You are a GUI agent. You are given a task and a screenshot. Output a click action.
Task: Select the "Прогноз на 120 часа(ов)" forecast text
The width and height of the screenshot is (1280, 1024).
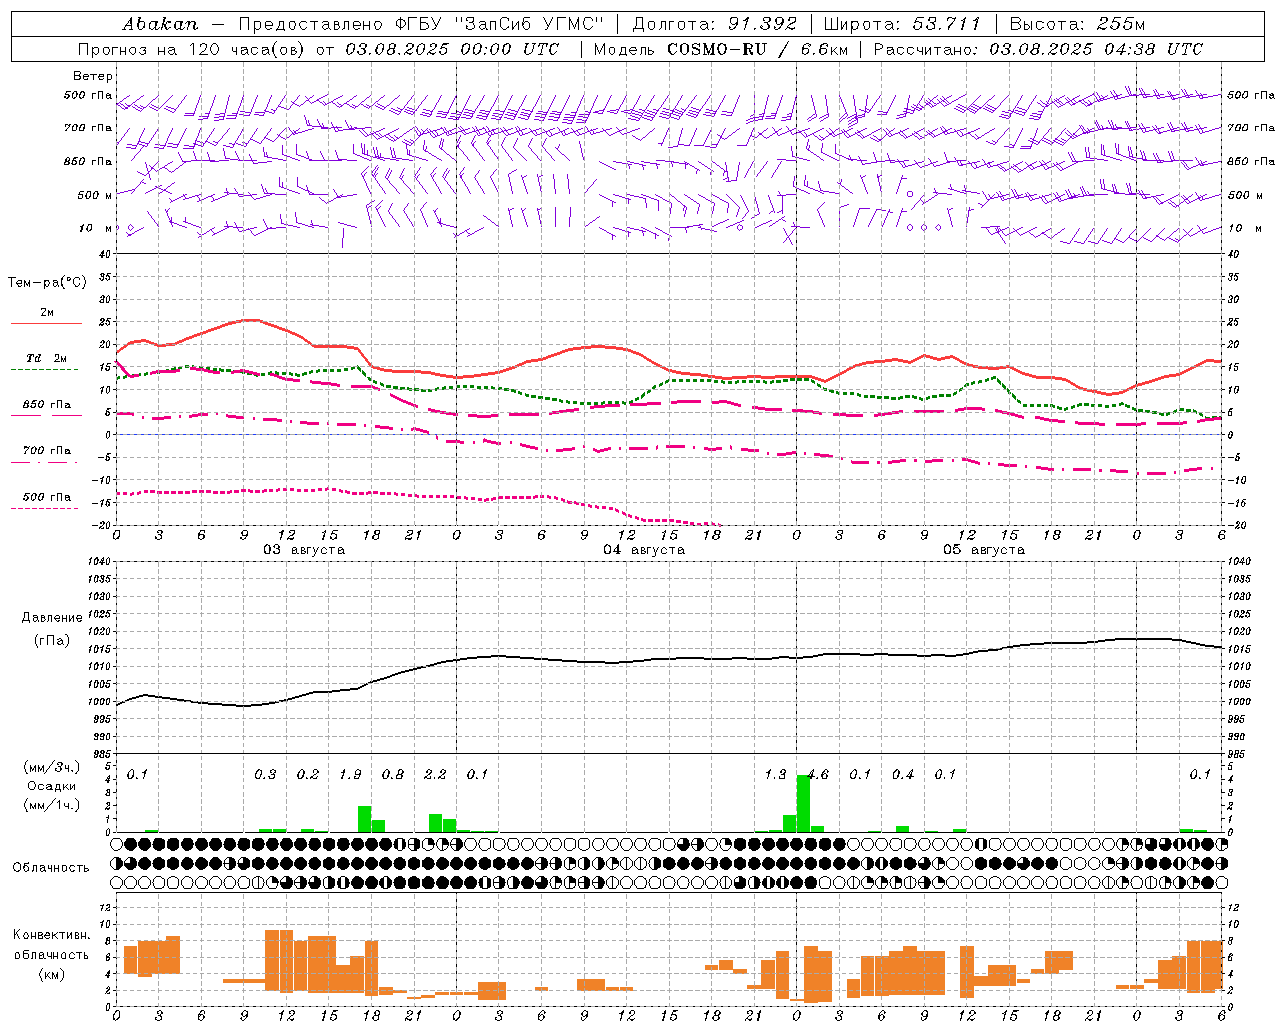[x=193, y=49]
